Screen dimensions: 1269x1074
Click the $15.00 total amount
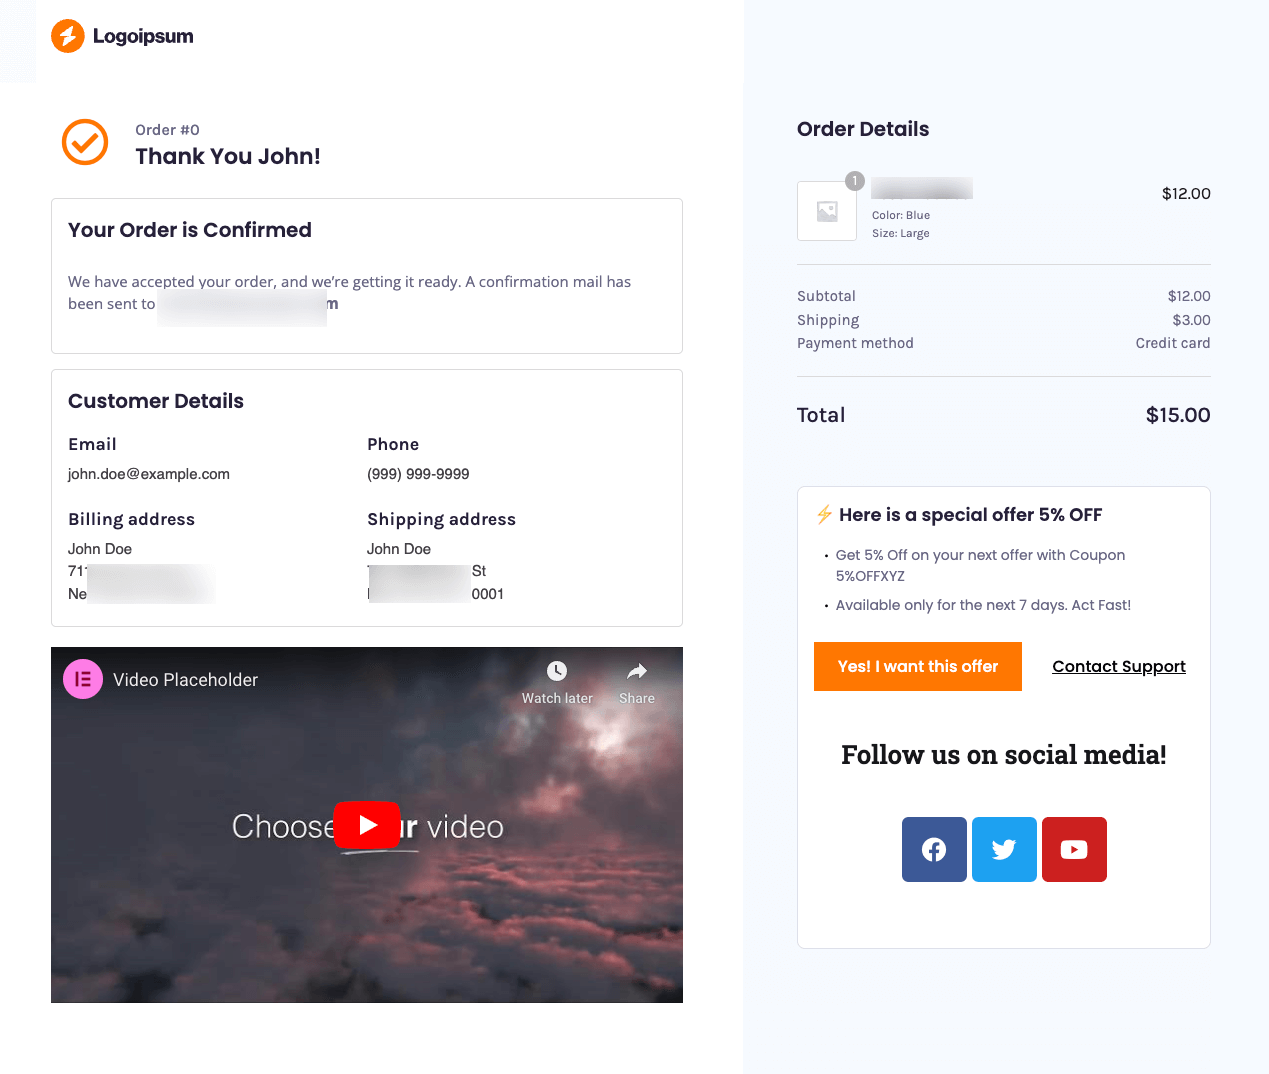[x=1178, y=415]
